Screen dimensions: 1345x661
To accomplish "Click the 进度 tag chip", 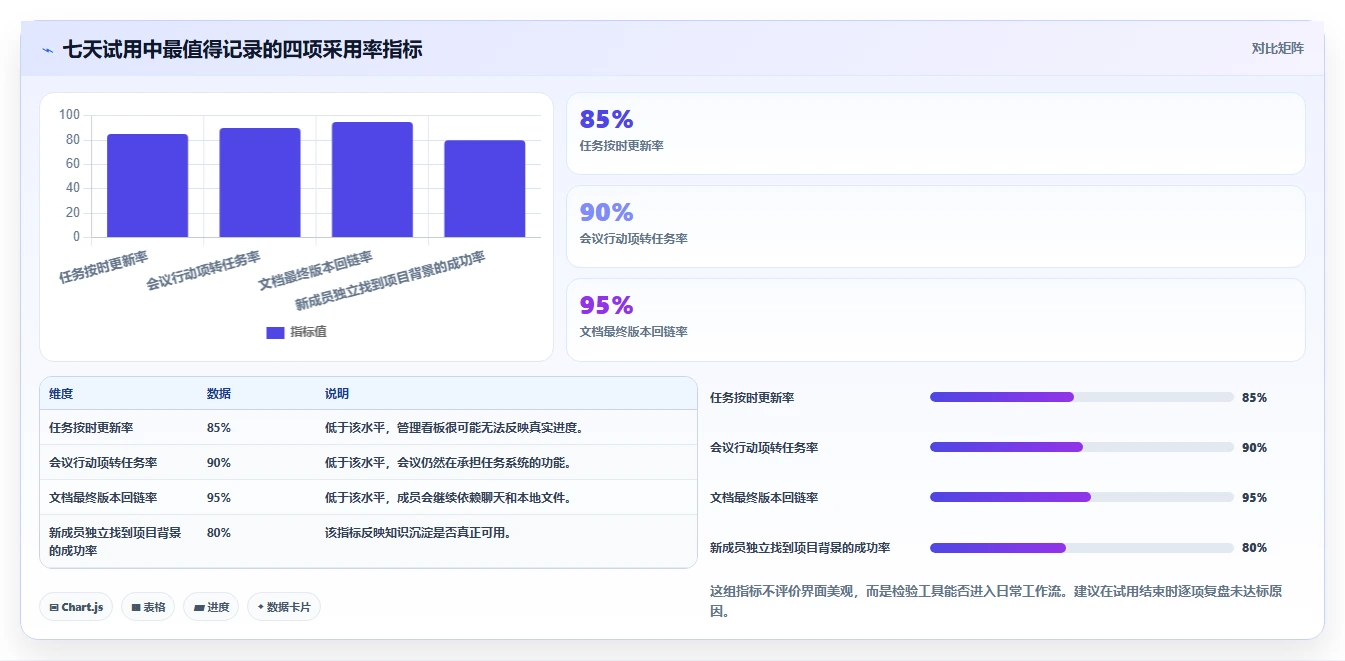I will click(x=211, y=607).
